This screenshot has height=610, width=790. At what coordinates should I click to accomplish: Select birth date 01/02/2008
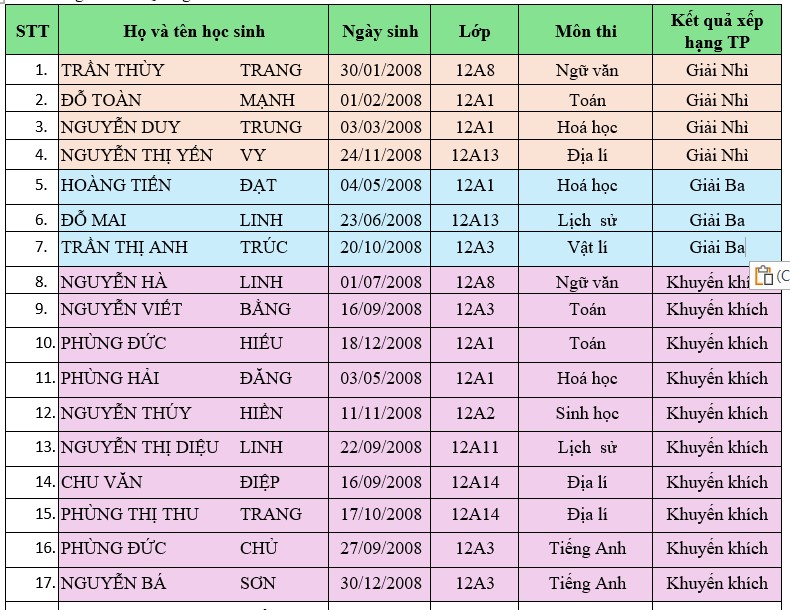pos(381,100)
